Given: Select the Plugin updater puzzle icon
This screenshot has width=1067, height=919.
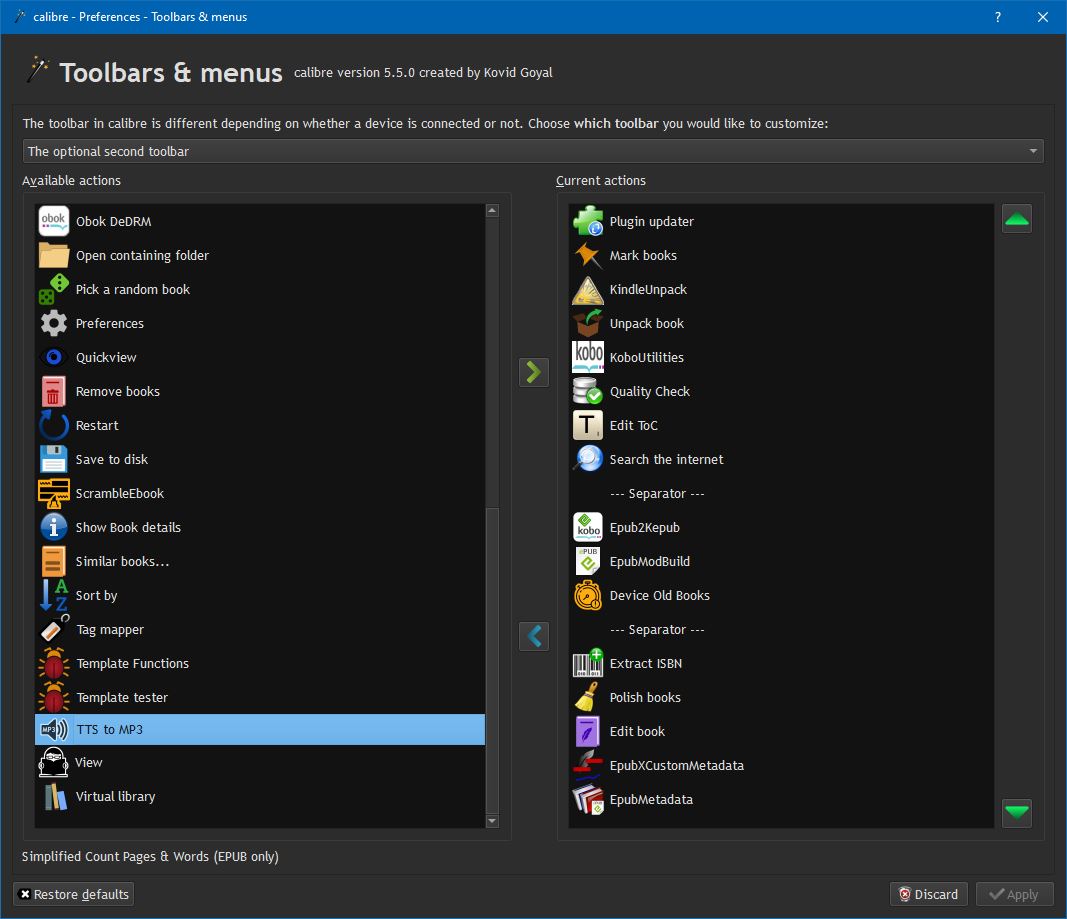Looking at the screenshot, I should [588, 221].
